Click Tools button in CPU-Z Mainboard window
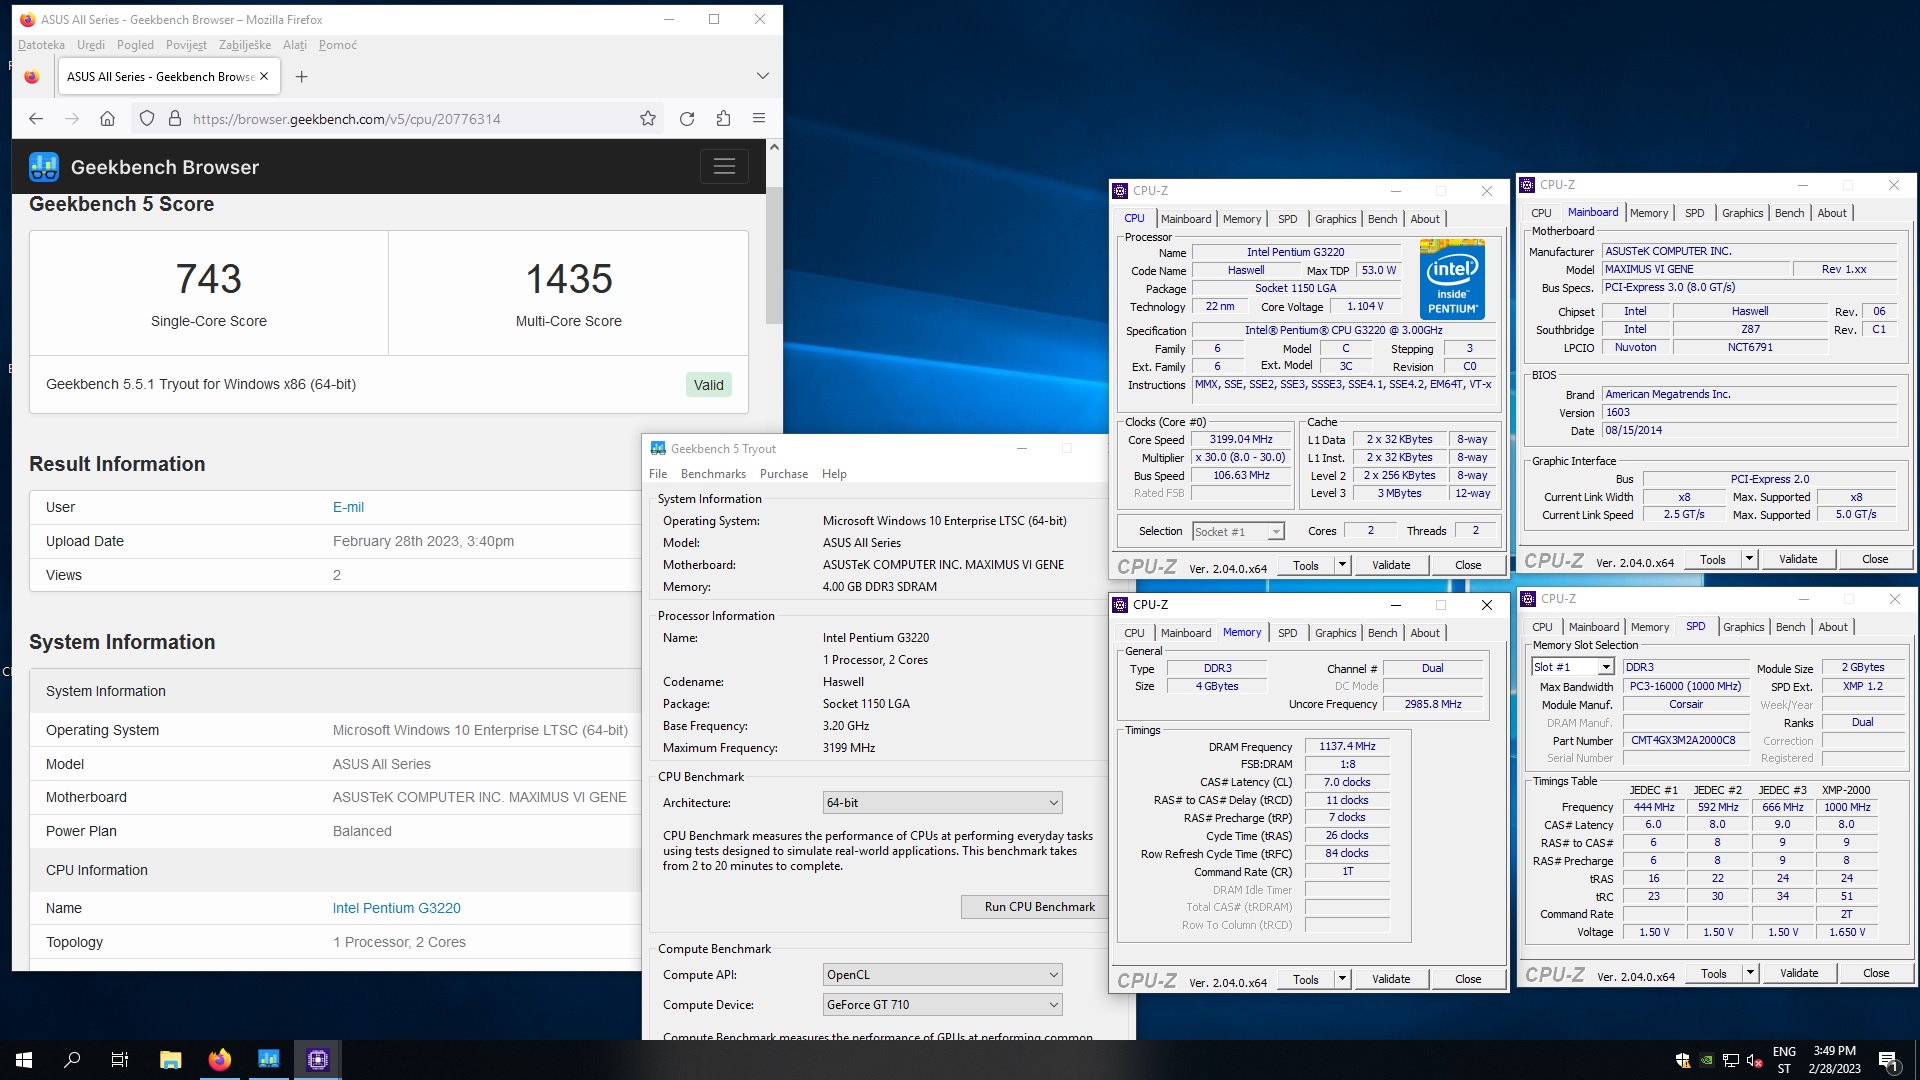 point(1713,560)
